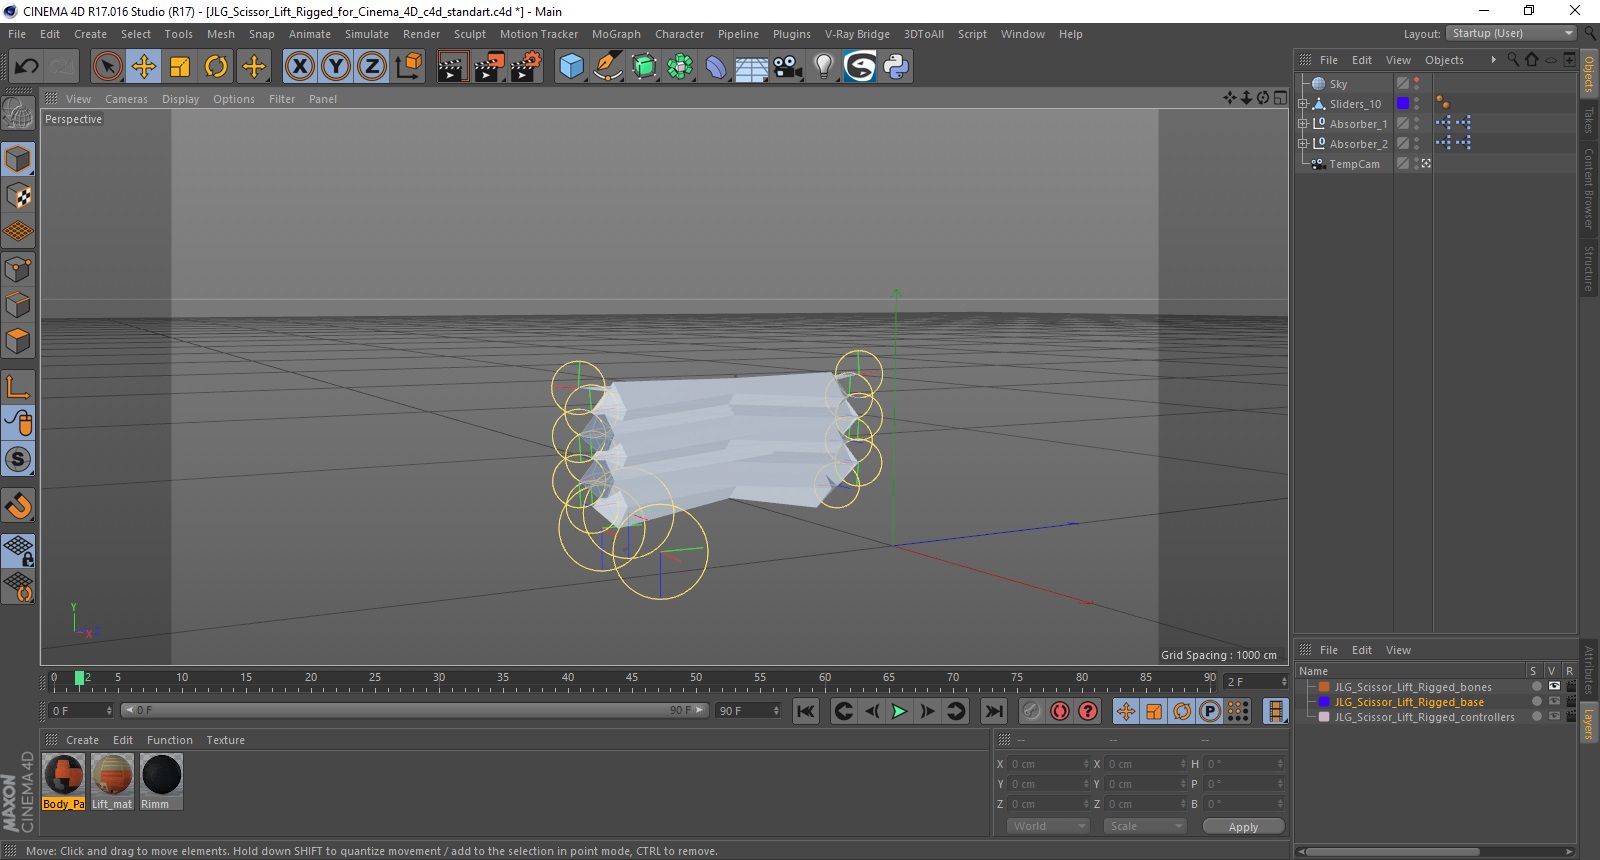Image resolution: width=1600 pixels, height=860 pixels.
Task: Go to start of timeline
Action: click(806, 711)
